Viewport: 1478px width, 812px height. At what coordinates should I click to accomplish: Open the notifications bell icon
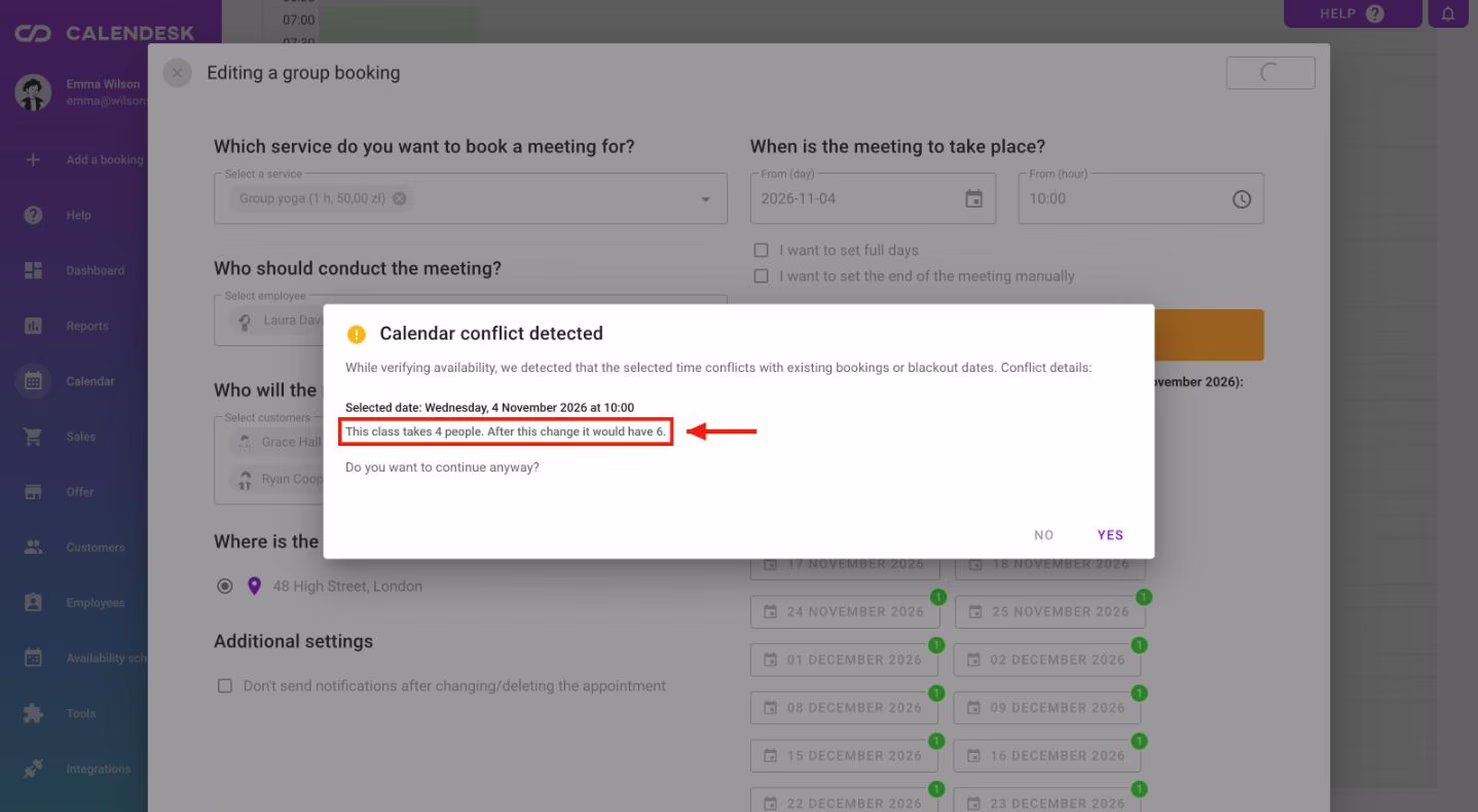pyautogui.click(x=1448, y=14)
